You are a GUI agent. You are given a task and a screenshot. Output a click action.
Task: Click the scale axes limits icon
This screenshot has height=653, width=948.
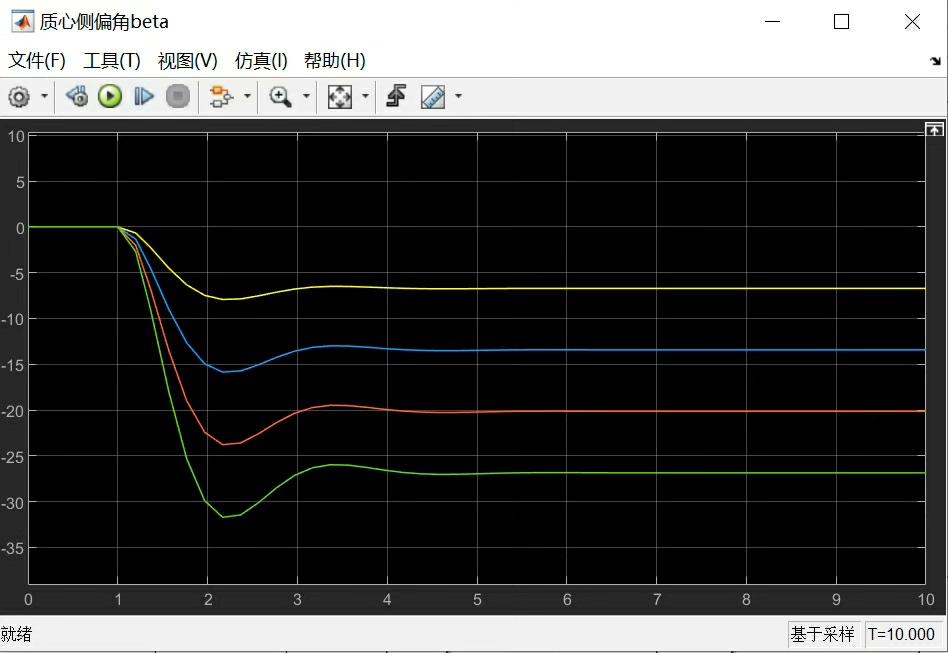[340, 97]
